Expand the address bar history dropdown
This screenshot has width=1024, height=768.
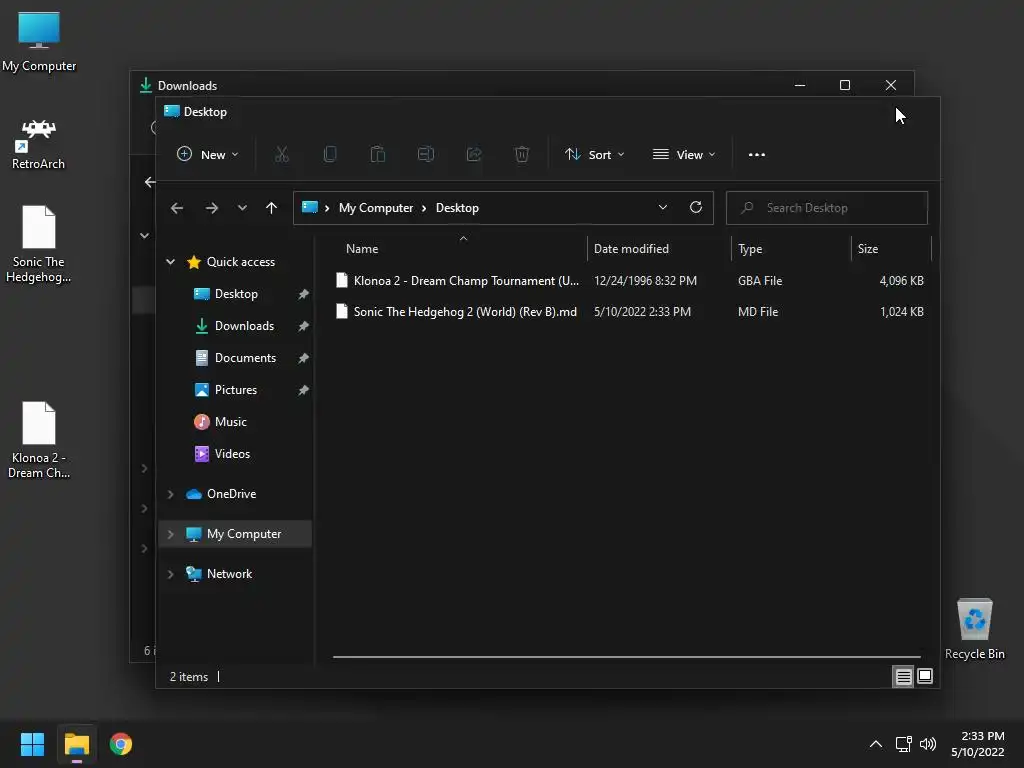[x=663, y=208]
